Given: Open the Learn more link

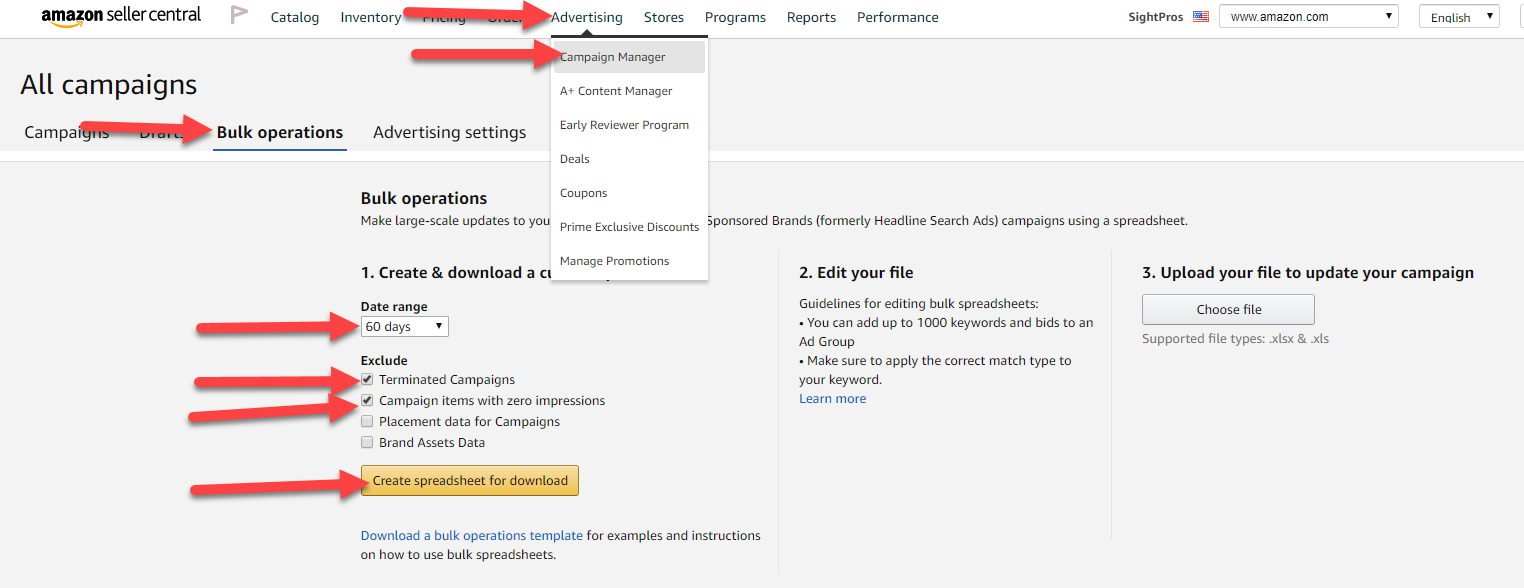Looking at the screenshot, I should pos(832,399).
